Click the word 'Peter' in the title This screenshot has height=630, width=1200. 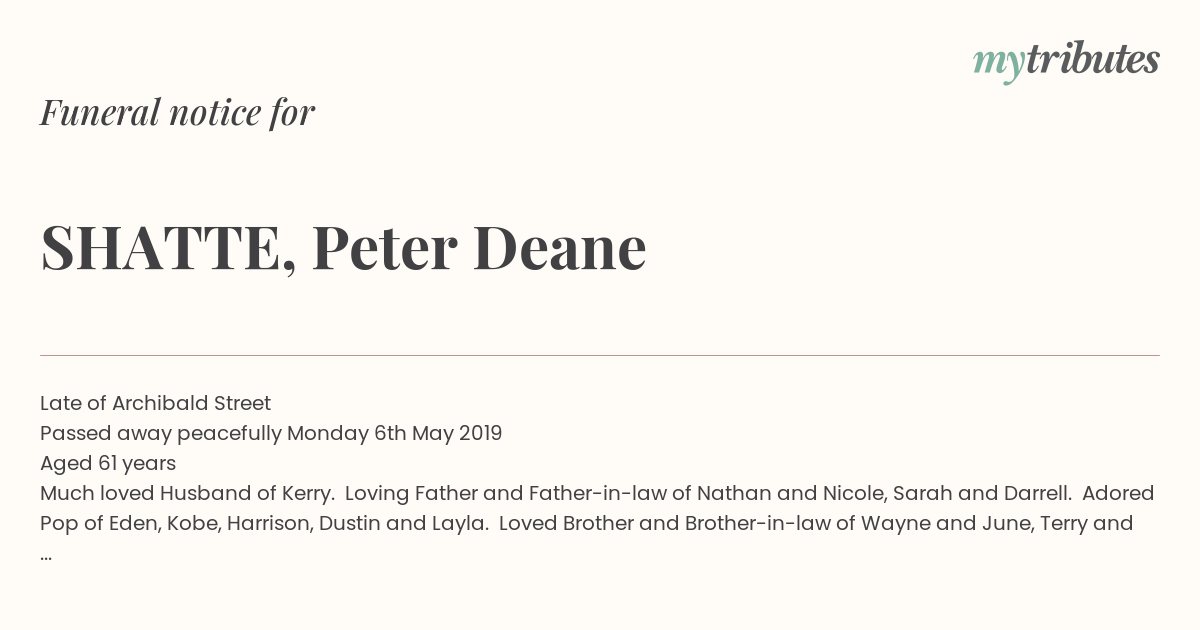(384, 248)
